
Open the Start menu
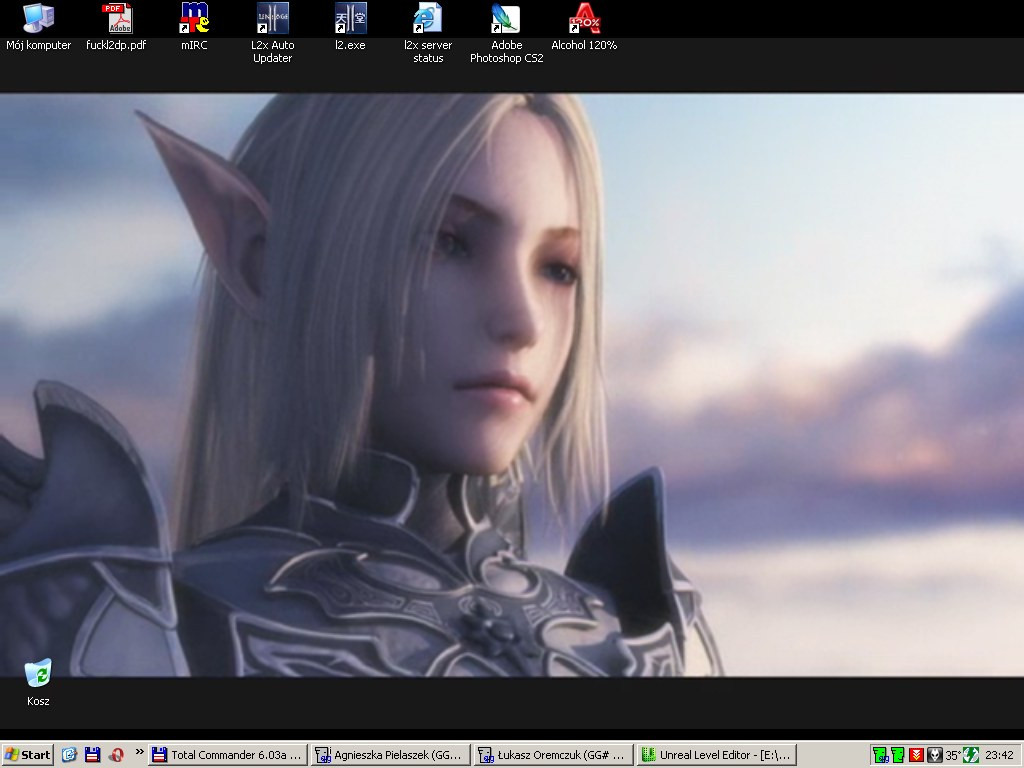tap(27, 755)
